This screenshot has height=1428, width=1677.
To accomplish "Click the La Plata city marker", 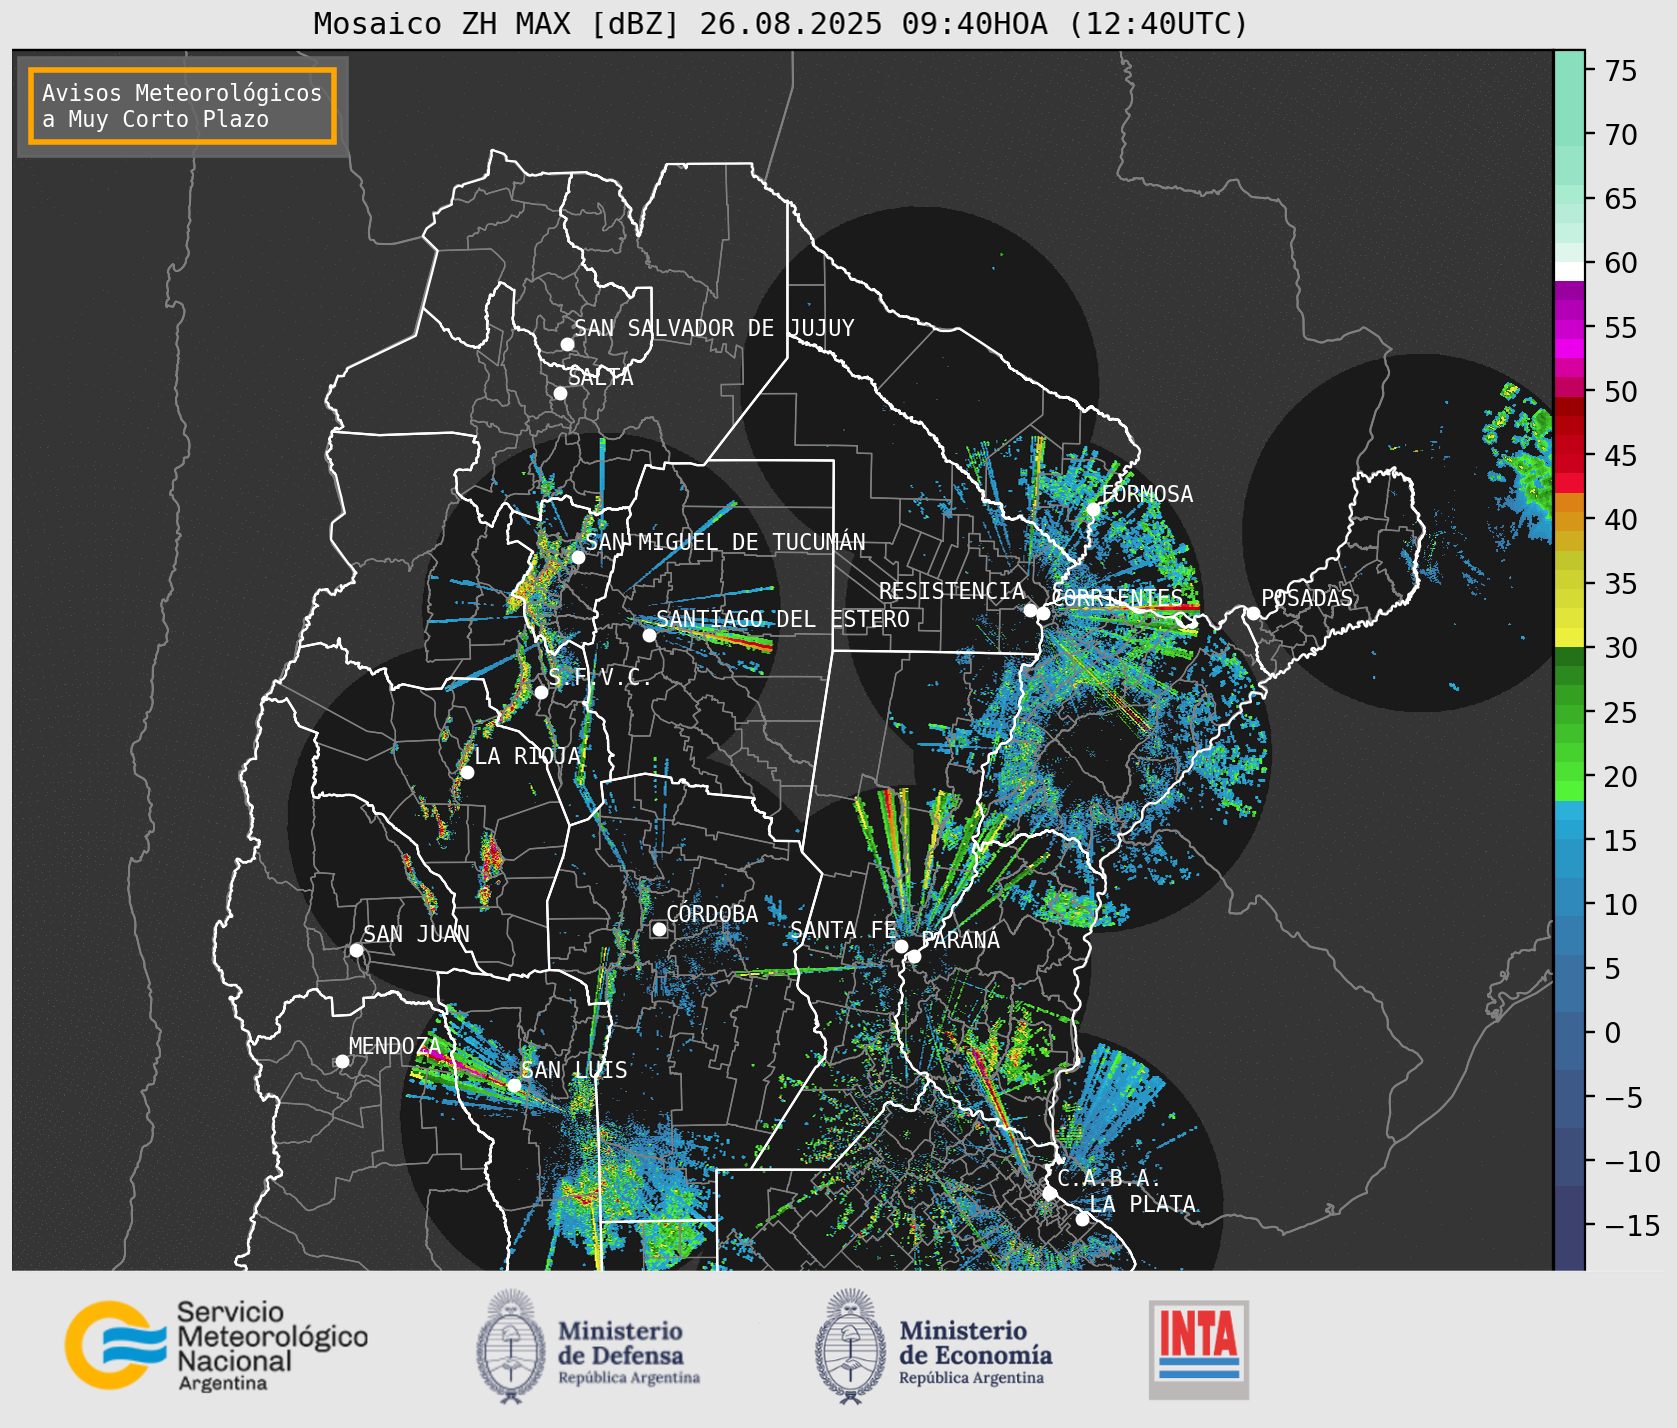I will 1082,1218.
